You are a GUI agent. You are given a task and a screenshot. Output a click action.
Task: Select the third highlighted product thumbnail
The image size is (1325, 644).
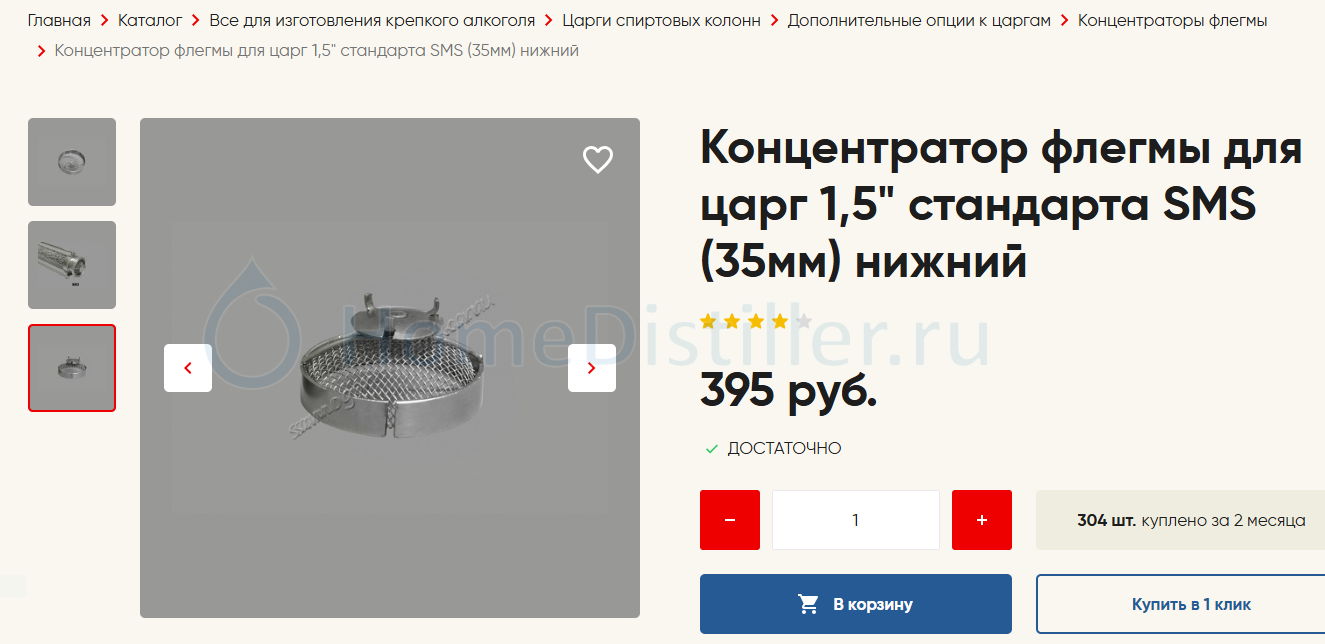click(72, 368)
